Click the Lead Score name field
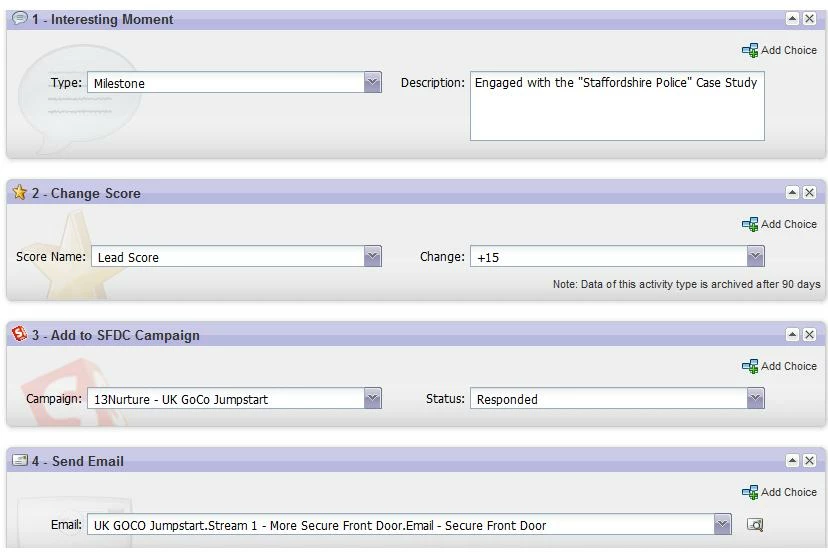 [x=228, y=257]
